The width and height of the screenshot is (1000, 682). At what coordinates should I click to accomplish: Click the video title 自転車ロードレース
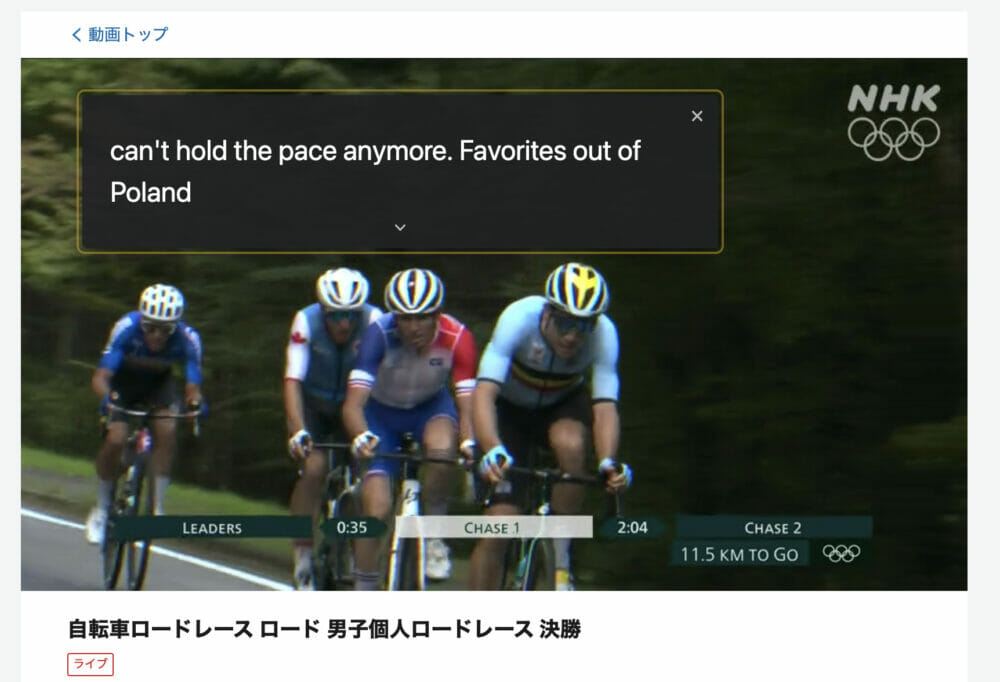pyautogui.click(x=160, y=629)
